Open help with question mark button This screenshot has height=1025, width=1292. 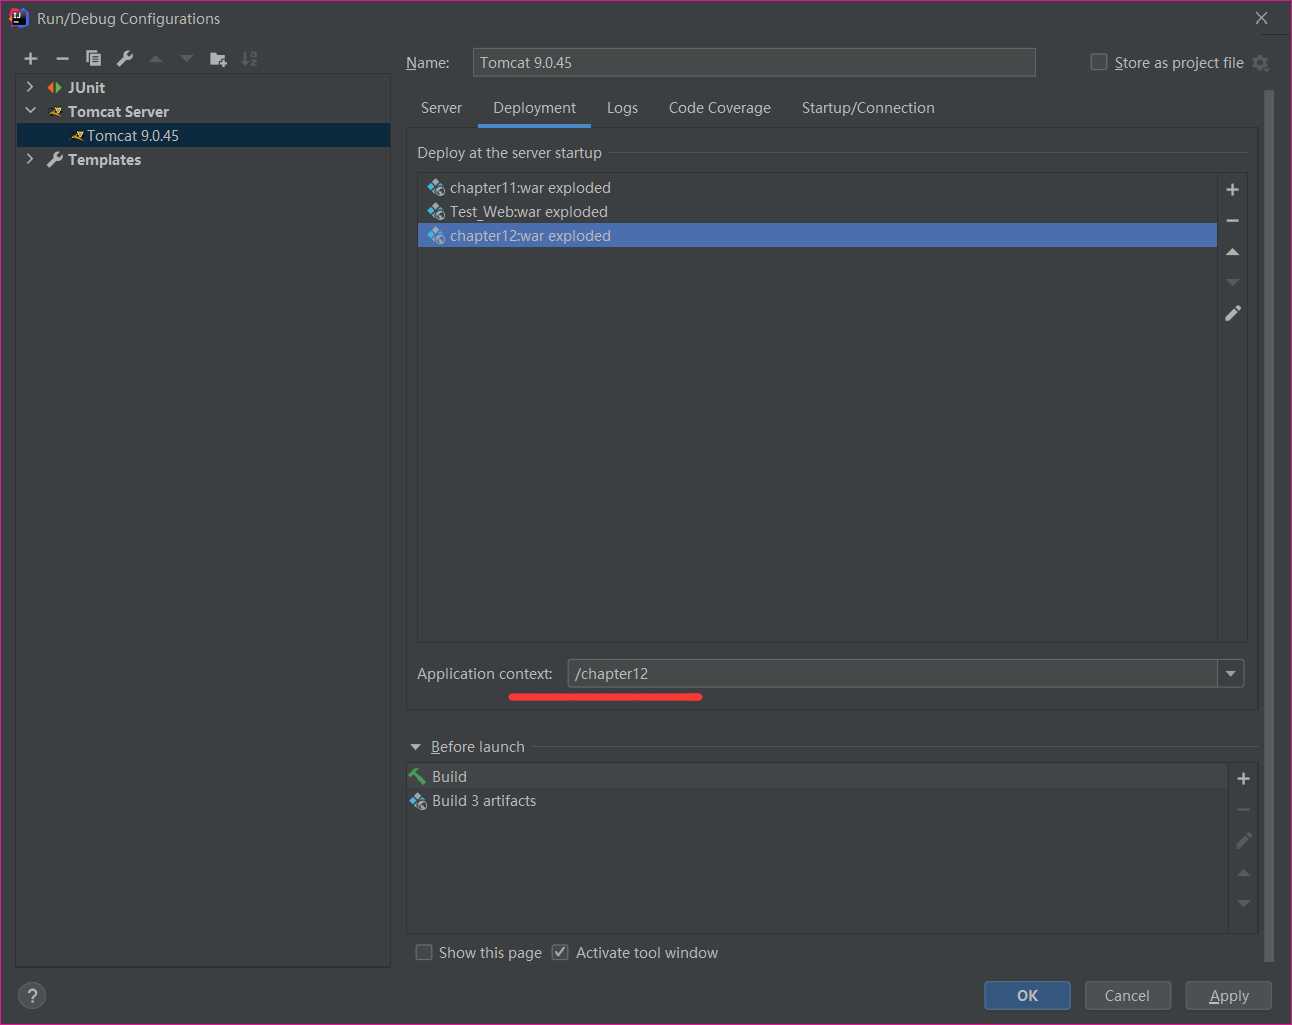pos(32,996)
